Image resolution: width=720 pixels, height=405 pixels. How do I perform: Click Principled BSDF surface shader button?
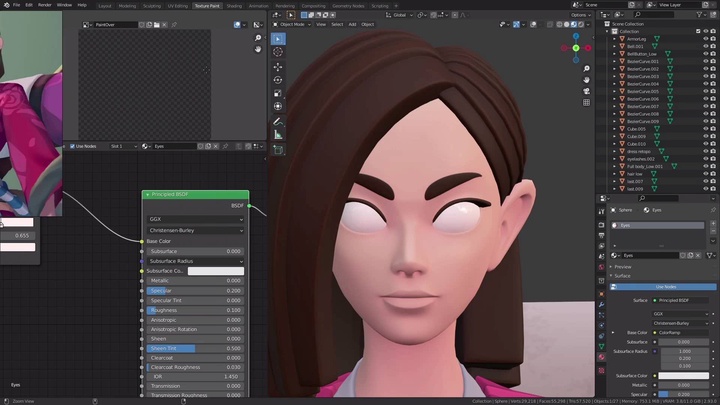681,300
